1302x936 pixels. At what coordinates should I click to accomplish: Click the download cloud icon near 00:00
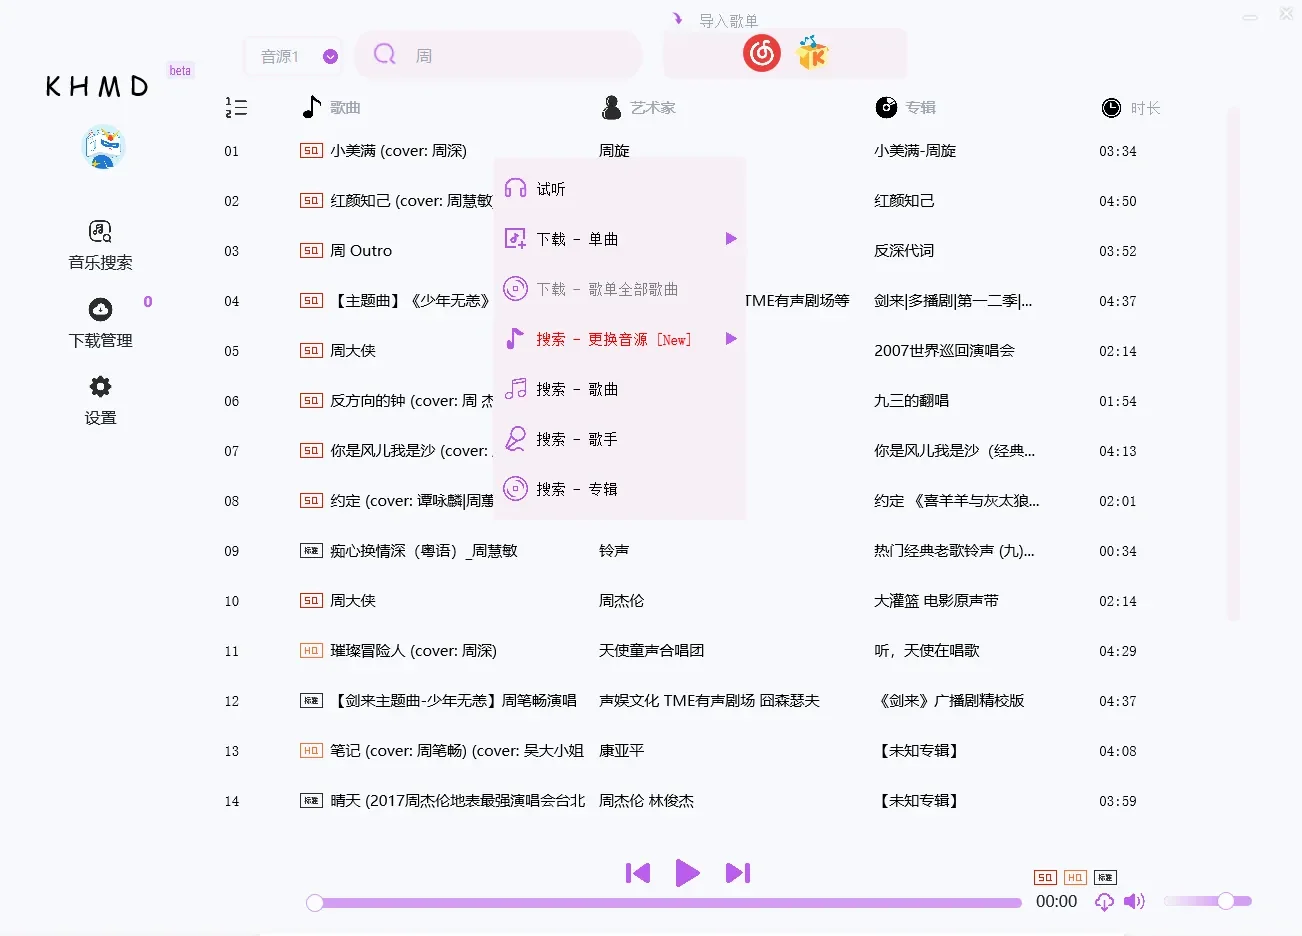[x=1104, y=901]
